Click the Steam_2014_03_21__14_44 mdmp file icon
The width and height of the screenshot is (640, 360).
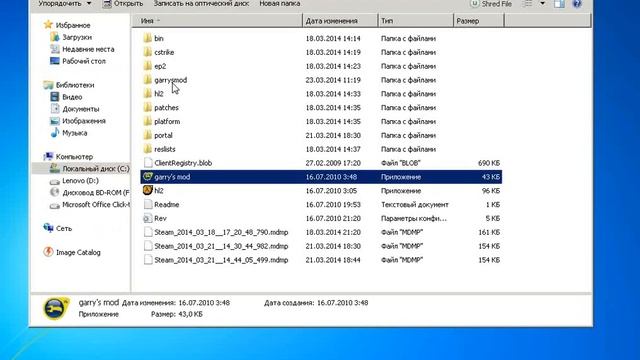point(148,260)
